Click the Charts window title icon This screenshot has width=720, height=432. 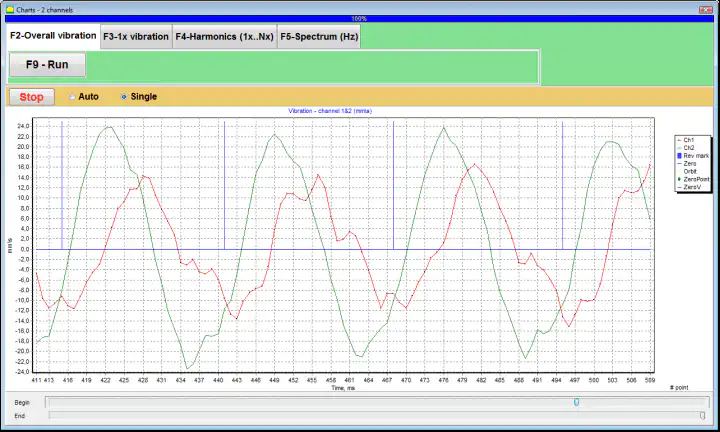click(x=10, y=9)
